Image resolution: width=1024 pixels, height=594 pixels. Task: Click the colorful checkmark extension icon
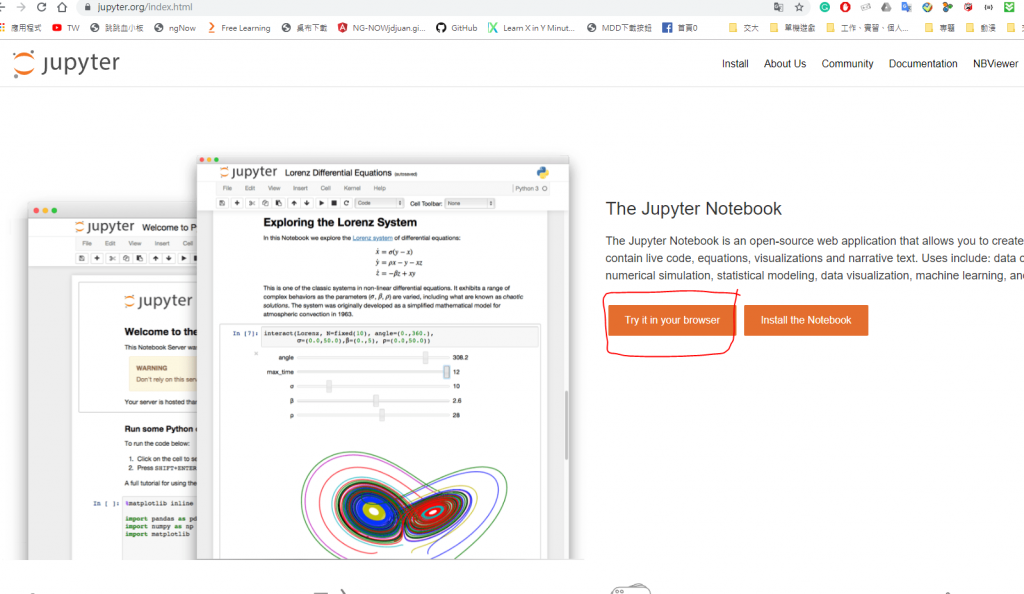tap(927, 7)
